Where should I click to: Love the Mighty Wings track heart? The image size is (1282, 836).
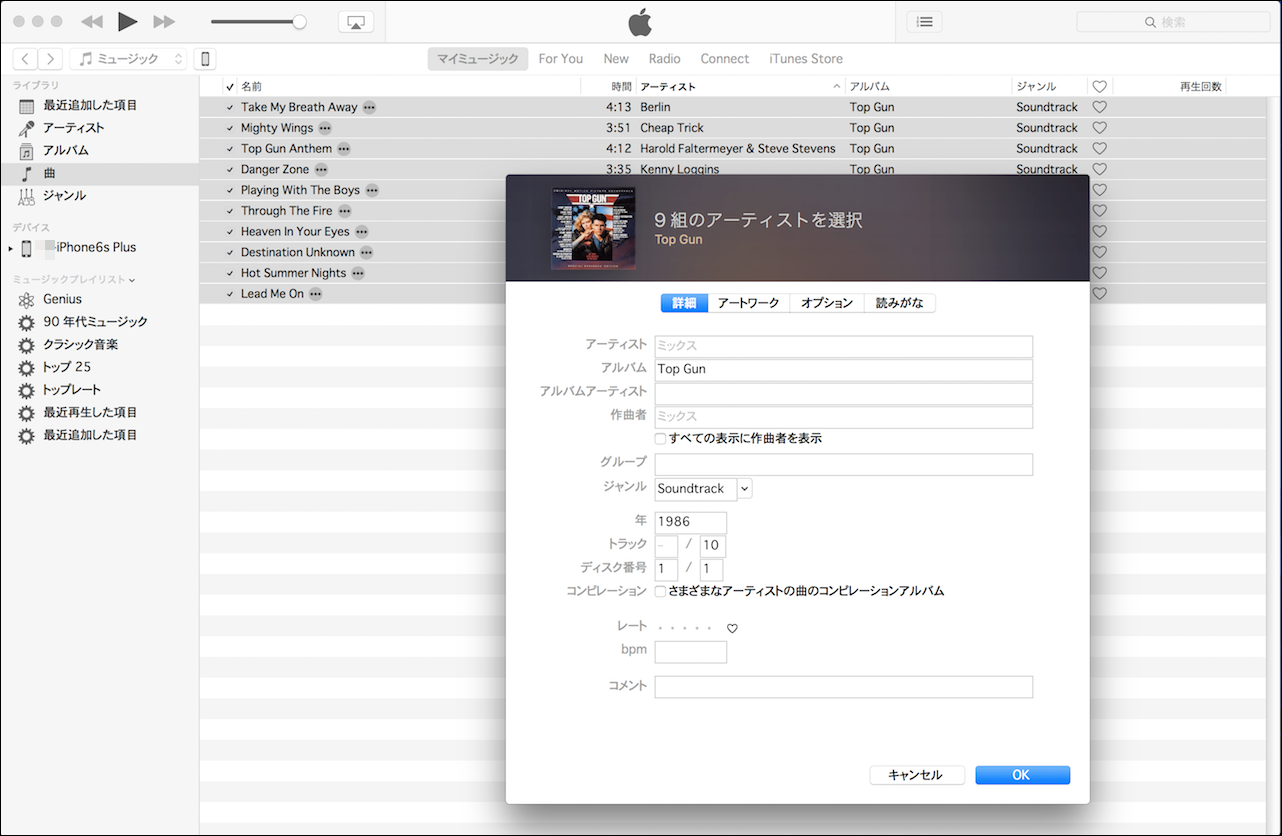pos(1099,128)
